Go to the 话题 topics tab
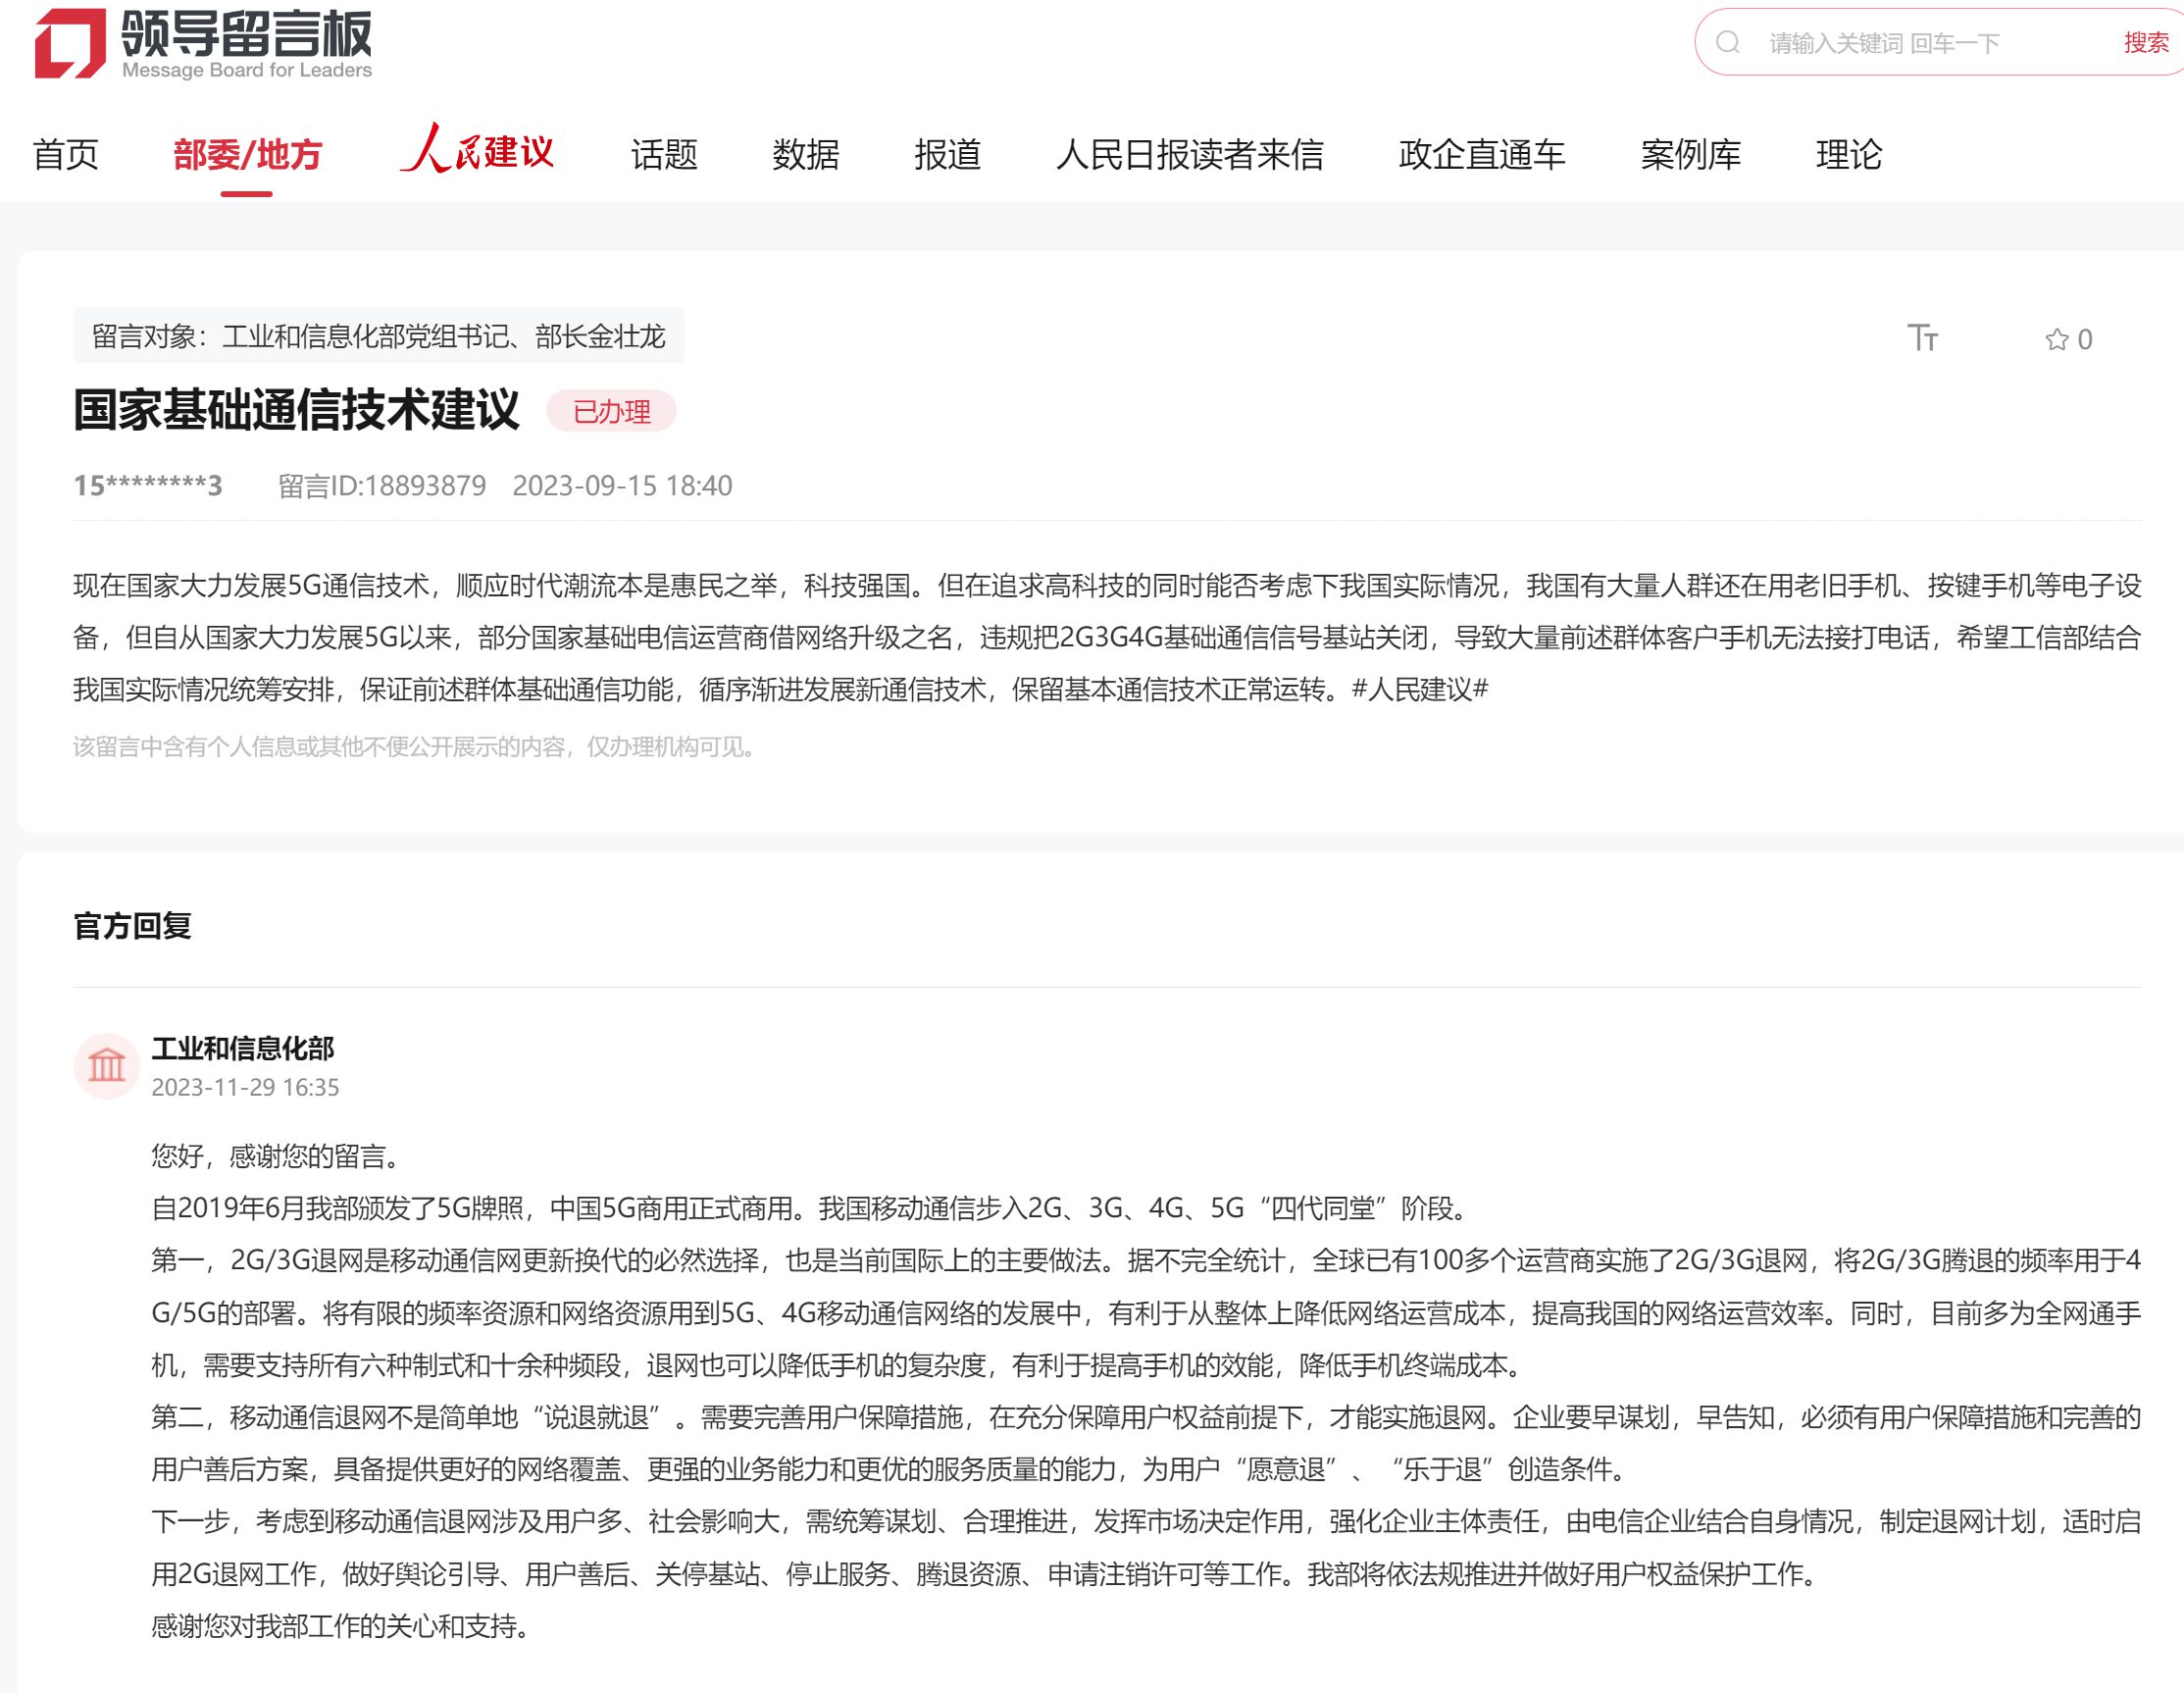The width and height of the screenshot is (2184, 1693). [664, 155]
